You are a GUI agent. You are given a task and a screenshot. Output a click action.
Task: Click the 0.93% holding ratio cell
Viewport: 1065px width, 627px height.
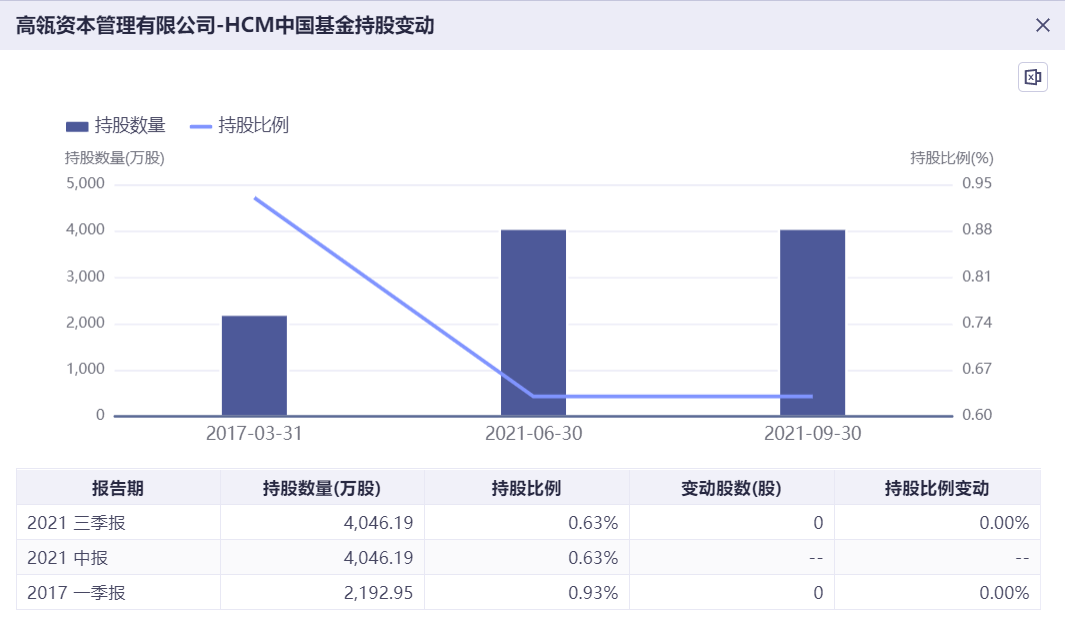pos(593,593)
